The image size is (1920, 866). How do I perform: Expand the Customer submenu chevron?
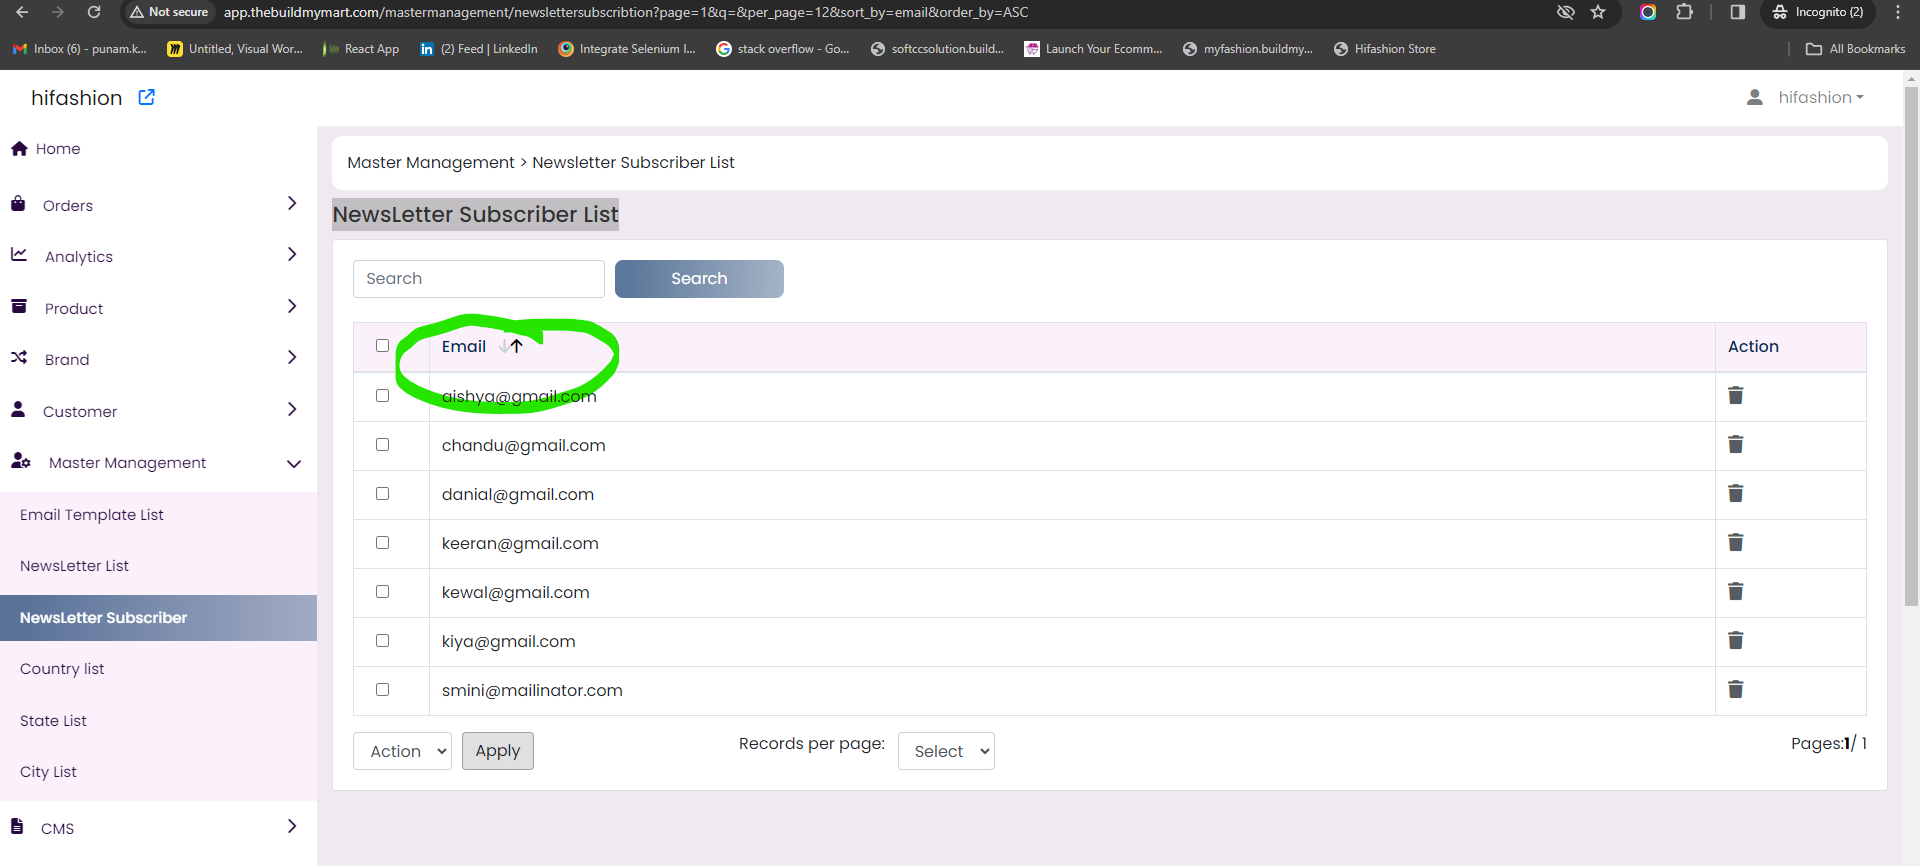(x=292, y=409)
